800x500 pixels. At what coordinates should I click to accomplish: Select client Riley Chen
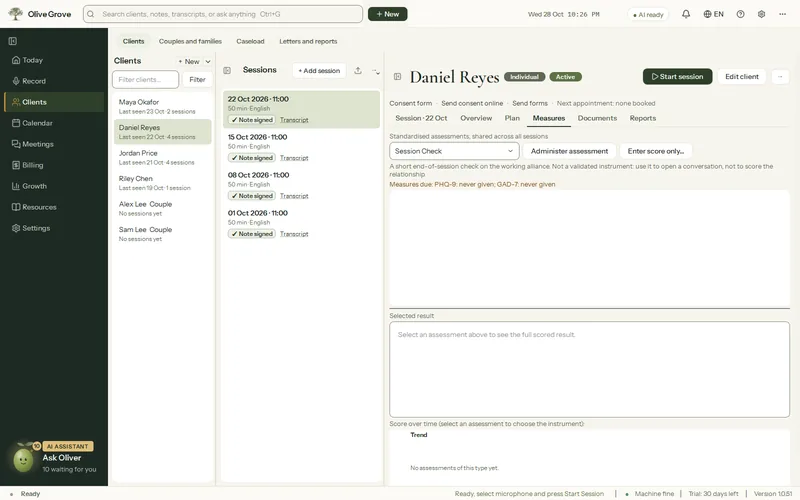pyautogui.click(x=162, y=183)
